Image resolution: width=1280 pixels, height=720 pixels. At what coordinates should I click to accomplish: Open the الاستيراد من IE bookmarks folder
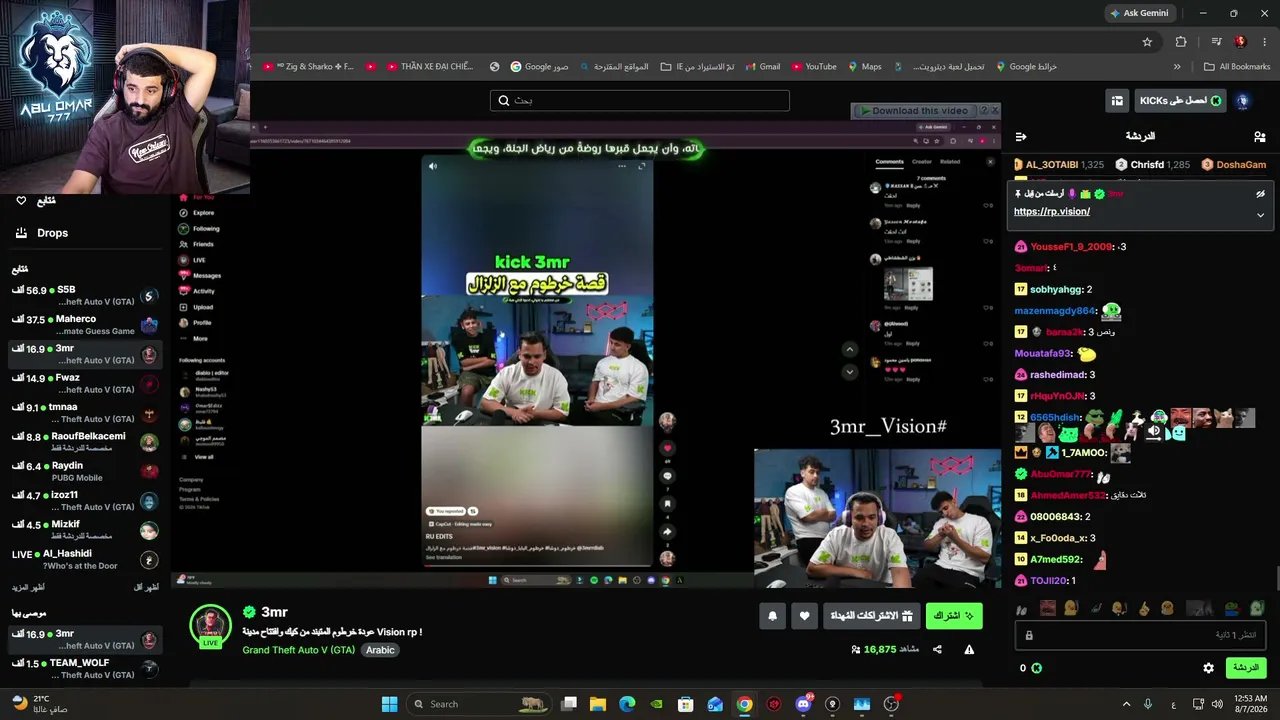click(698, 67)
